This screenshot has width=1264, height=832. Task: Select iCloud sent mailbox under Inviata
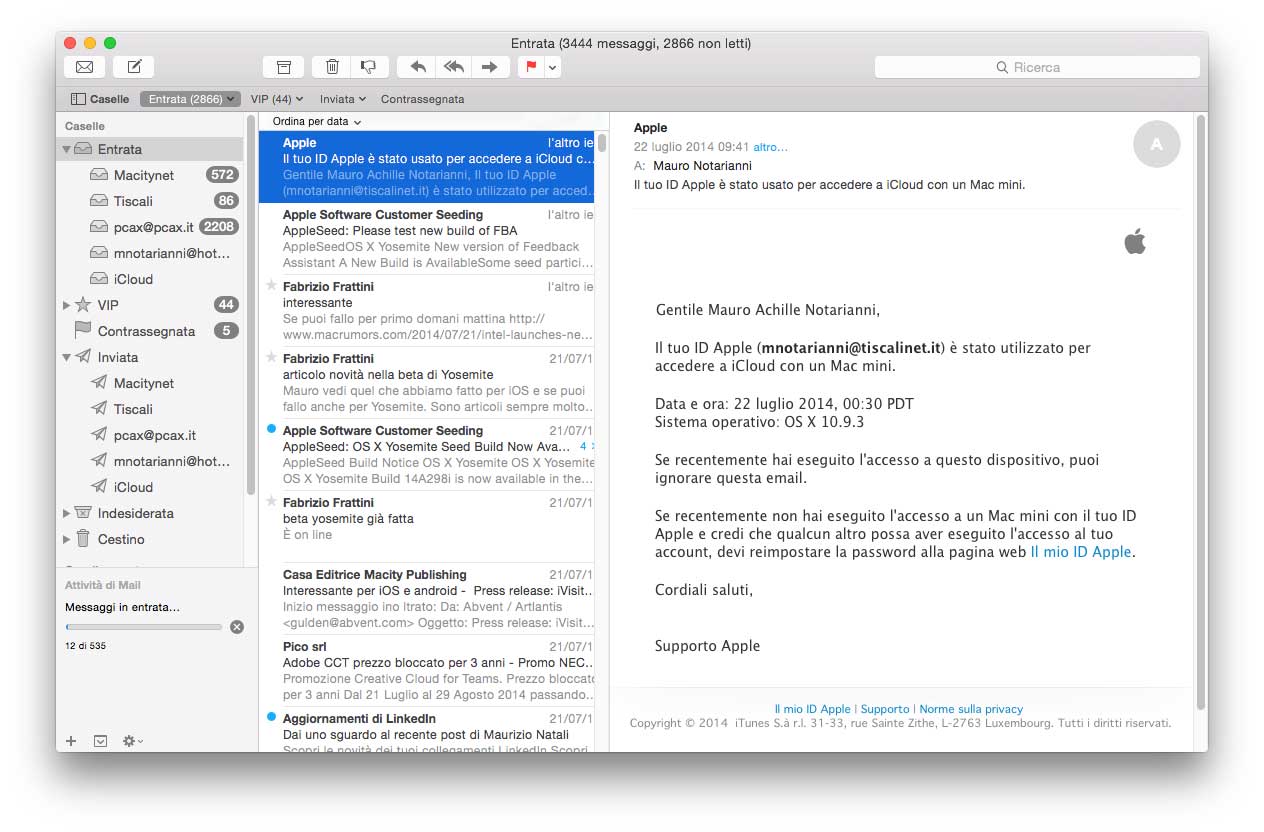point(150,487)
